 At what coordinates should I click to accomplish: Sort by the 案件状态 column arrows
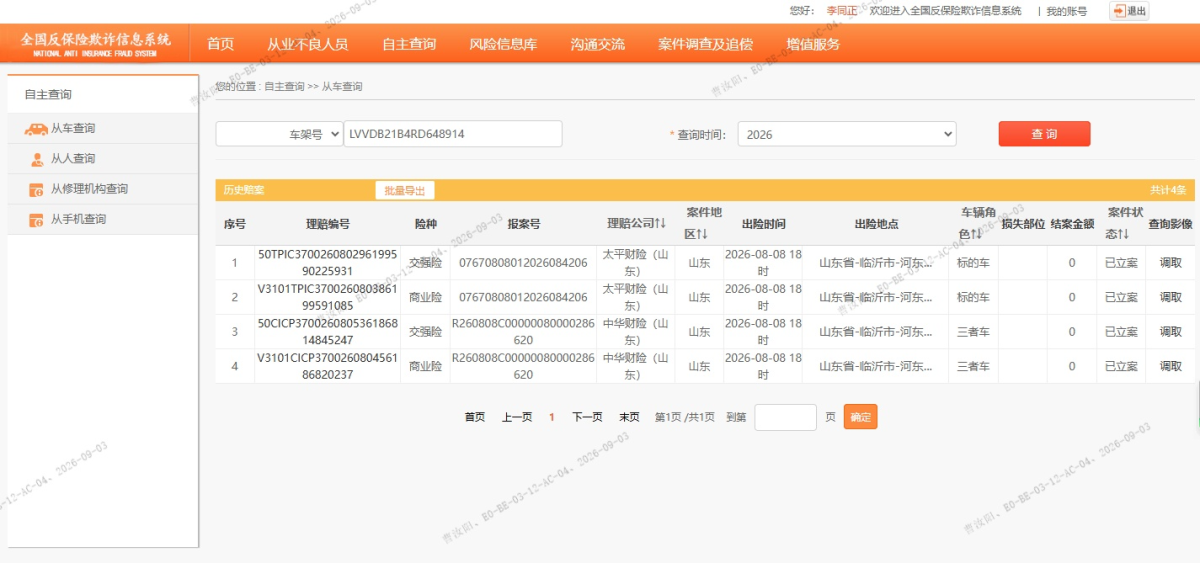coord(1124,234)
